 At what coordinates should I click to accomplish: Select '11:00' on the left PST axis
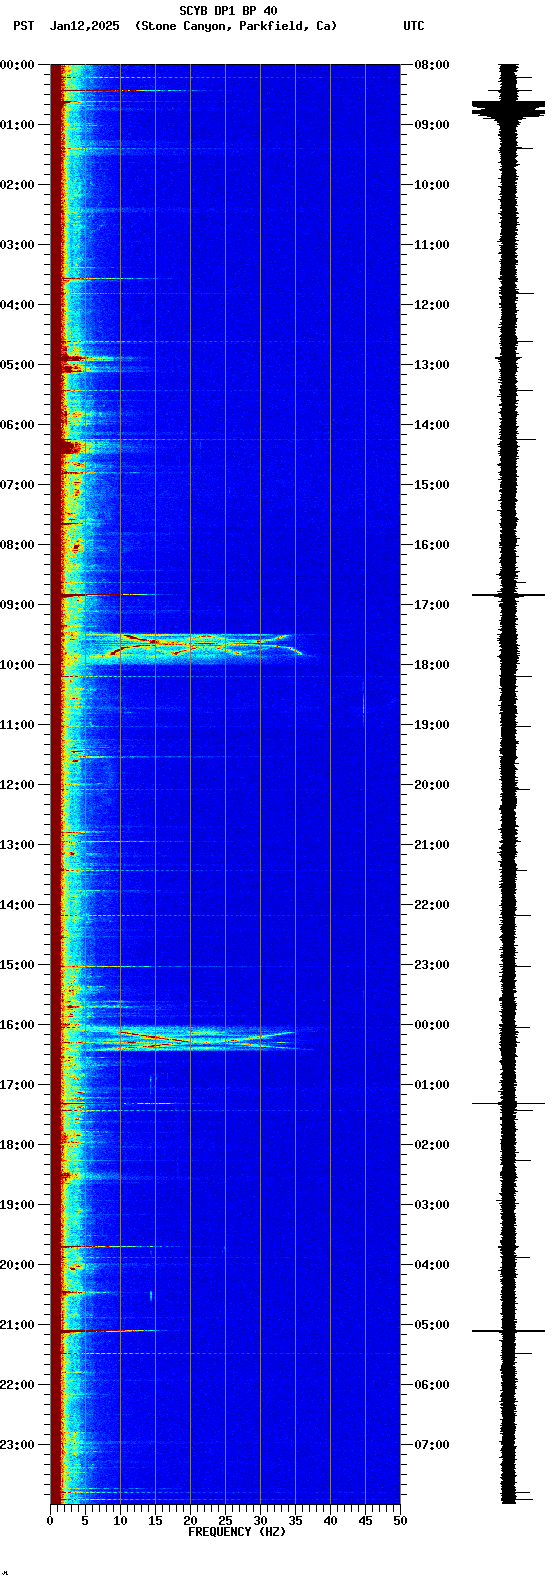point(17,725)
